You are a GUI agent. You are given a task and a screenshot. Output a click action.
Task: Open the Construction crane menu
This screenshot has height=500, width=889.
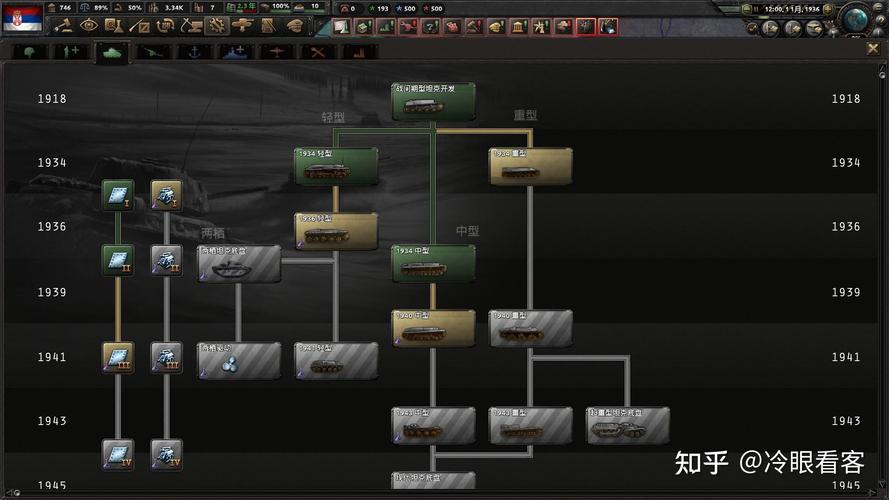(x=191, y=26)
